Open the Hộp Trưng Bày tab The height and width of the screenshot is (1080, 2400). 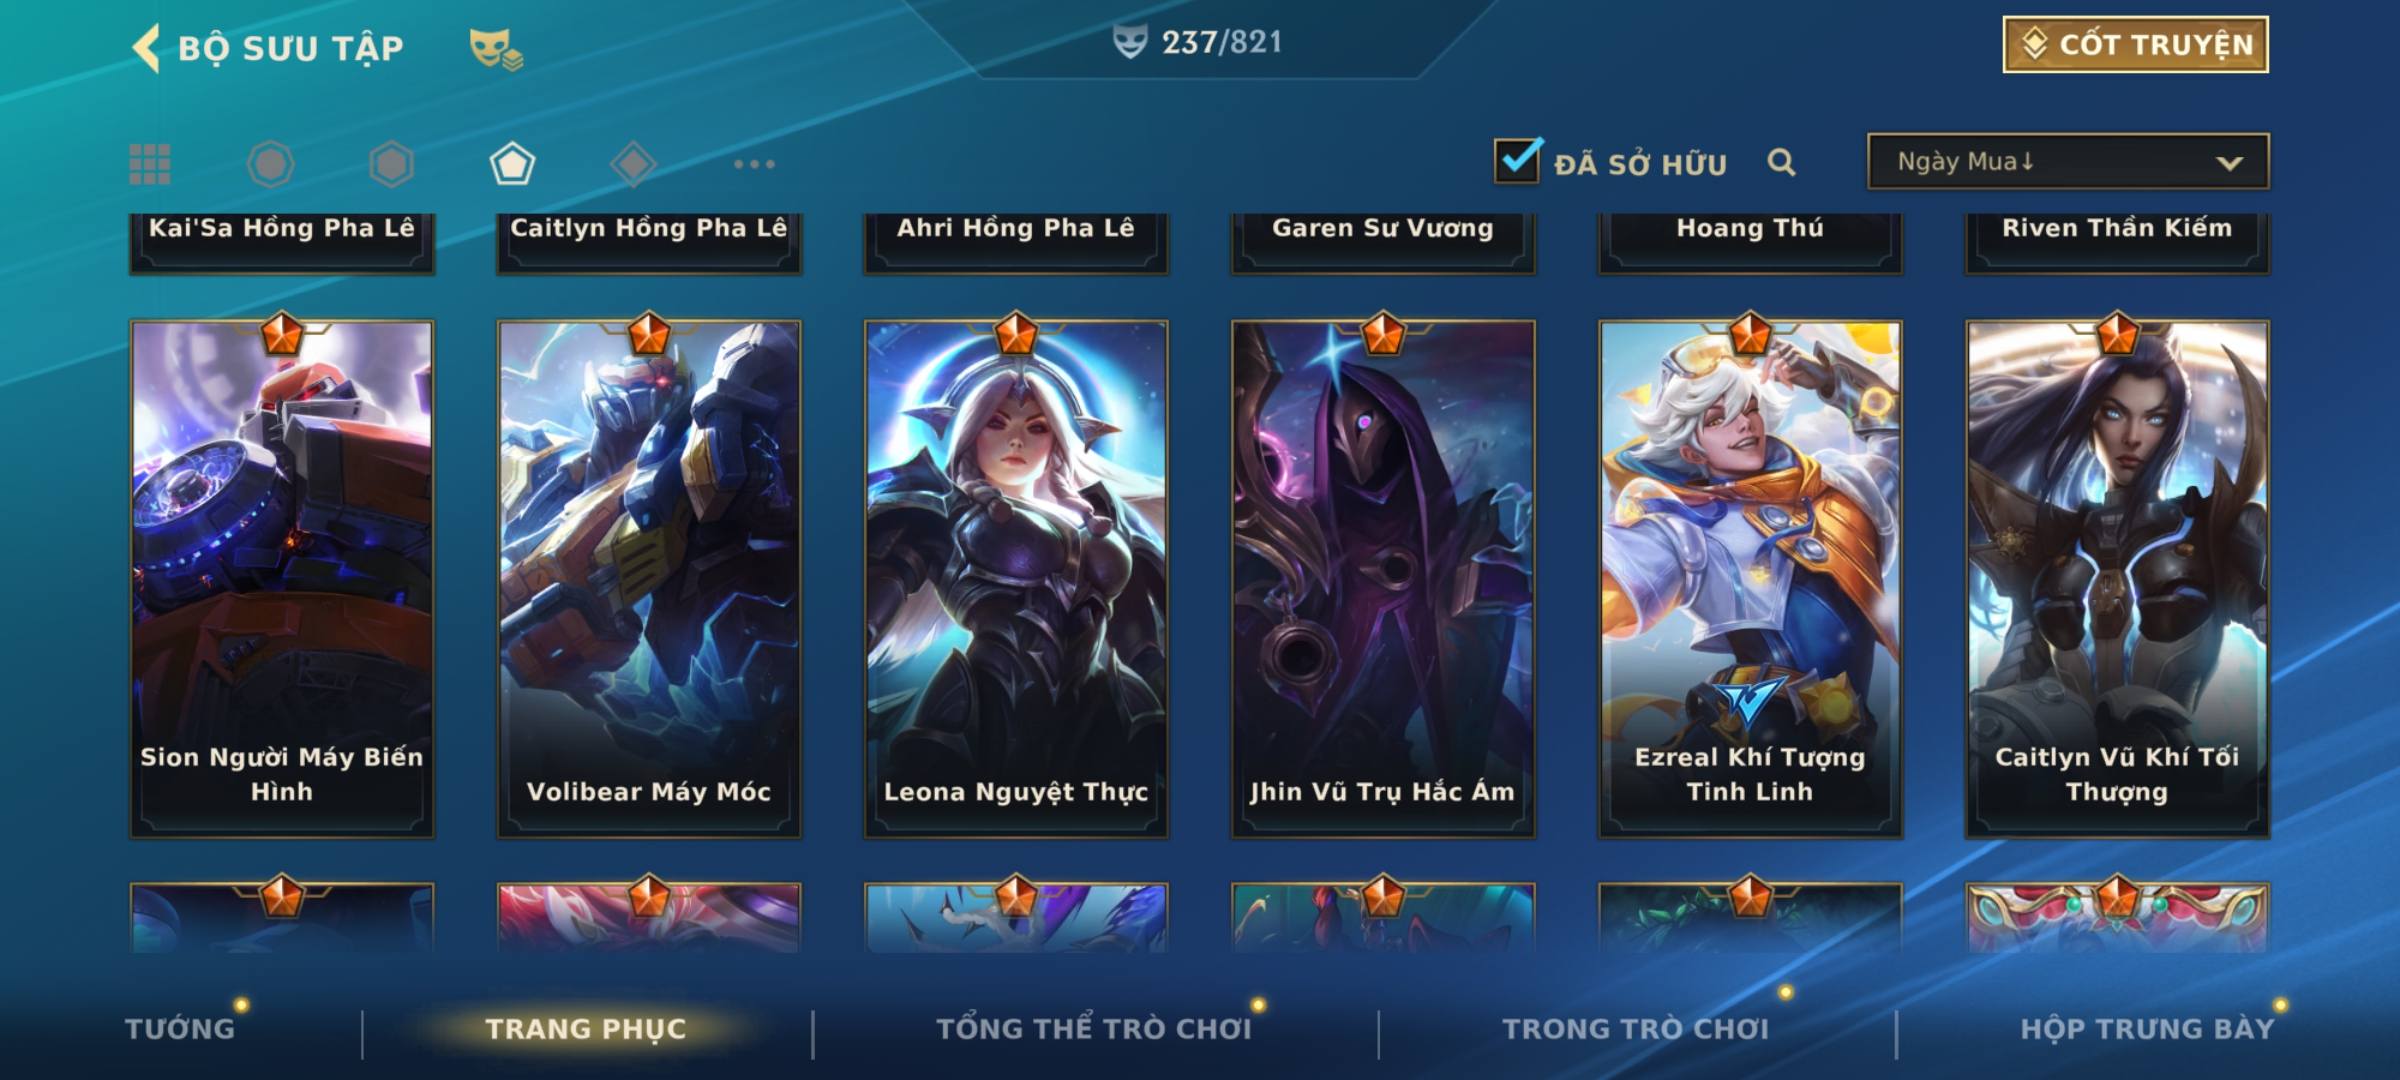[2147, 1028]
